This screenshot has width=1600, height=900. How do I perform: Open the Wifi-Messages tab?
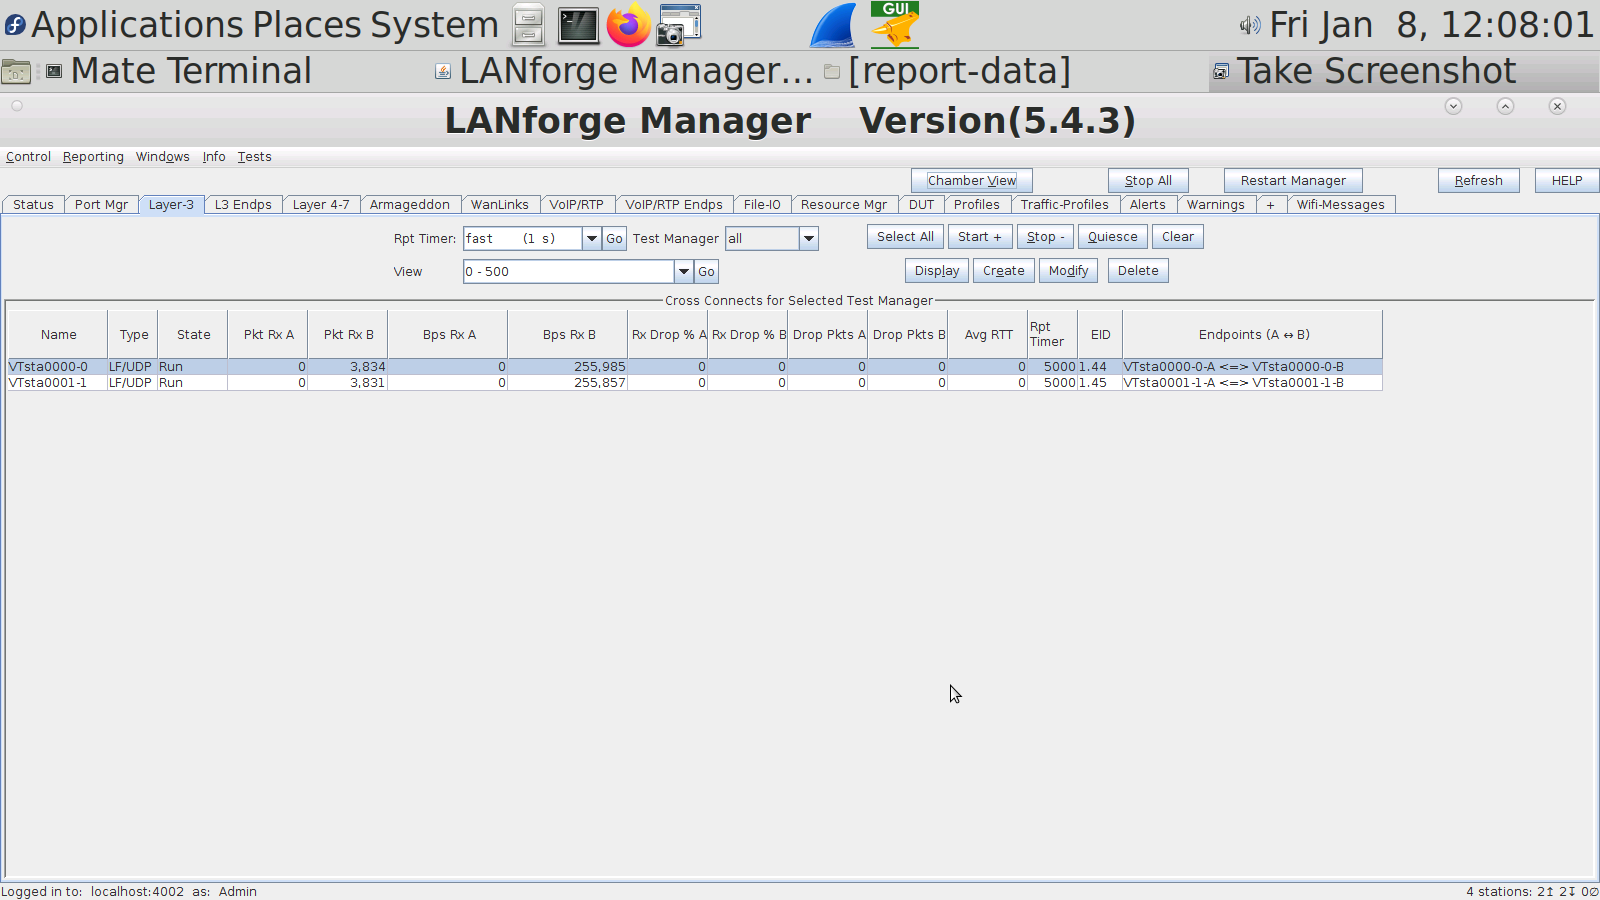coord(1341,205)
